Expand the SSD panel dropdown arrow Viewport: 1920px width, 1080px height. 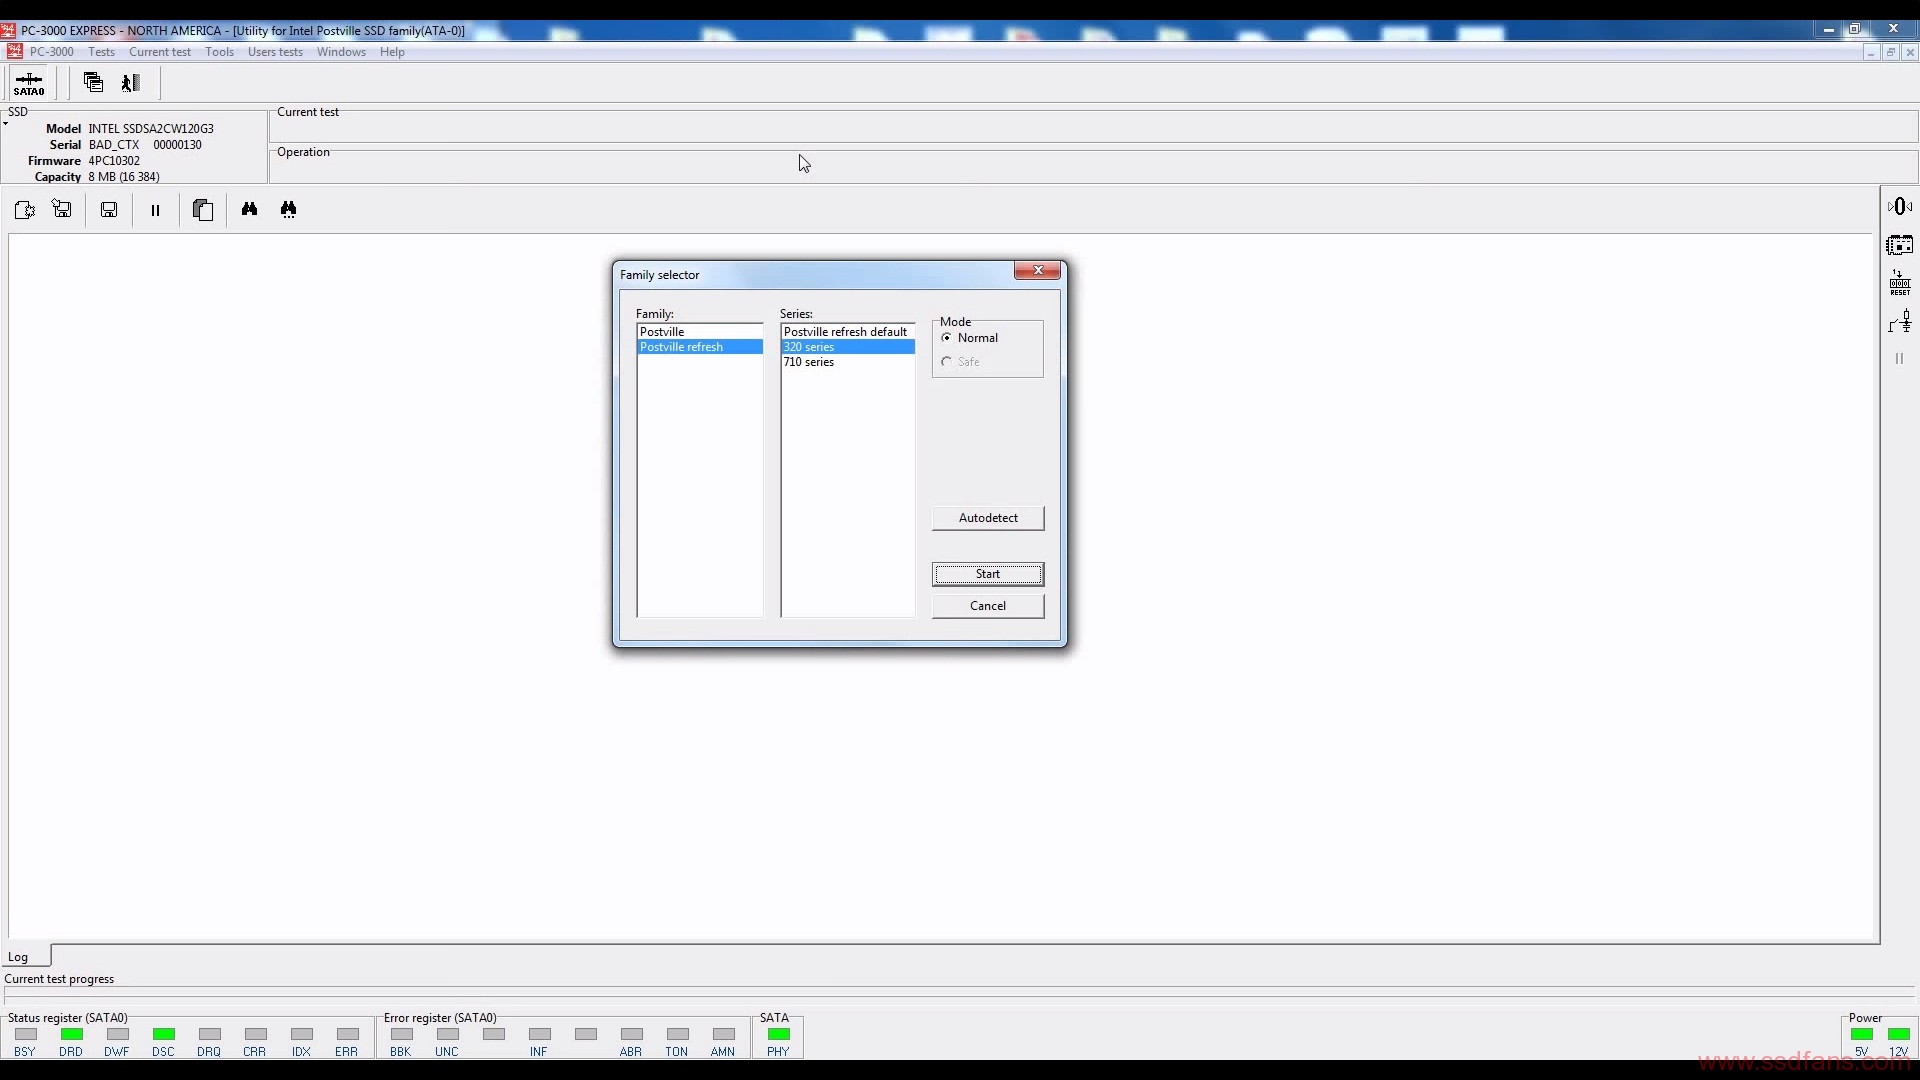5,123
